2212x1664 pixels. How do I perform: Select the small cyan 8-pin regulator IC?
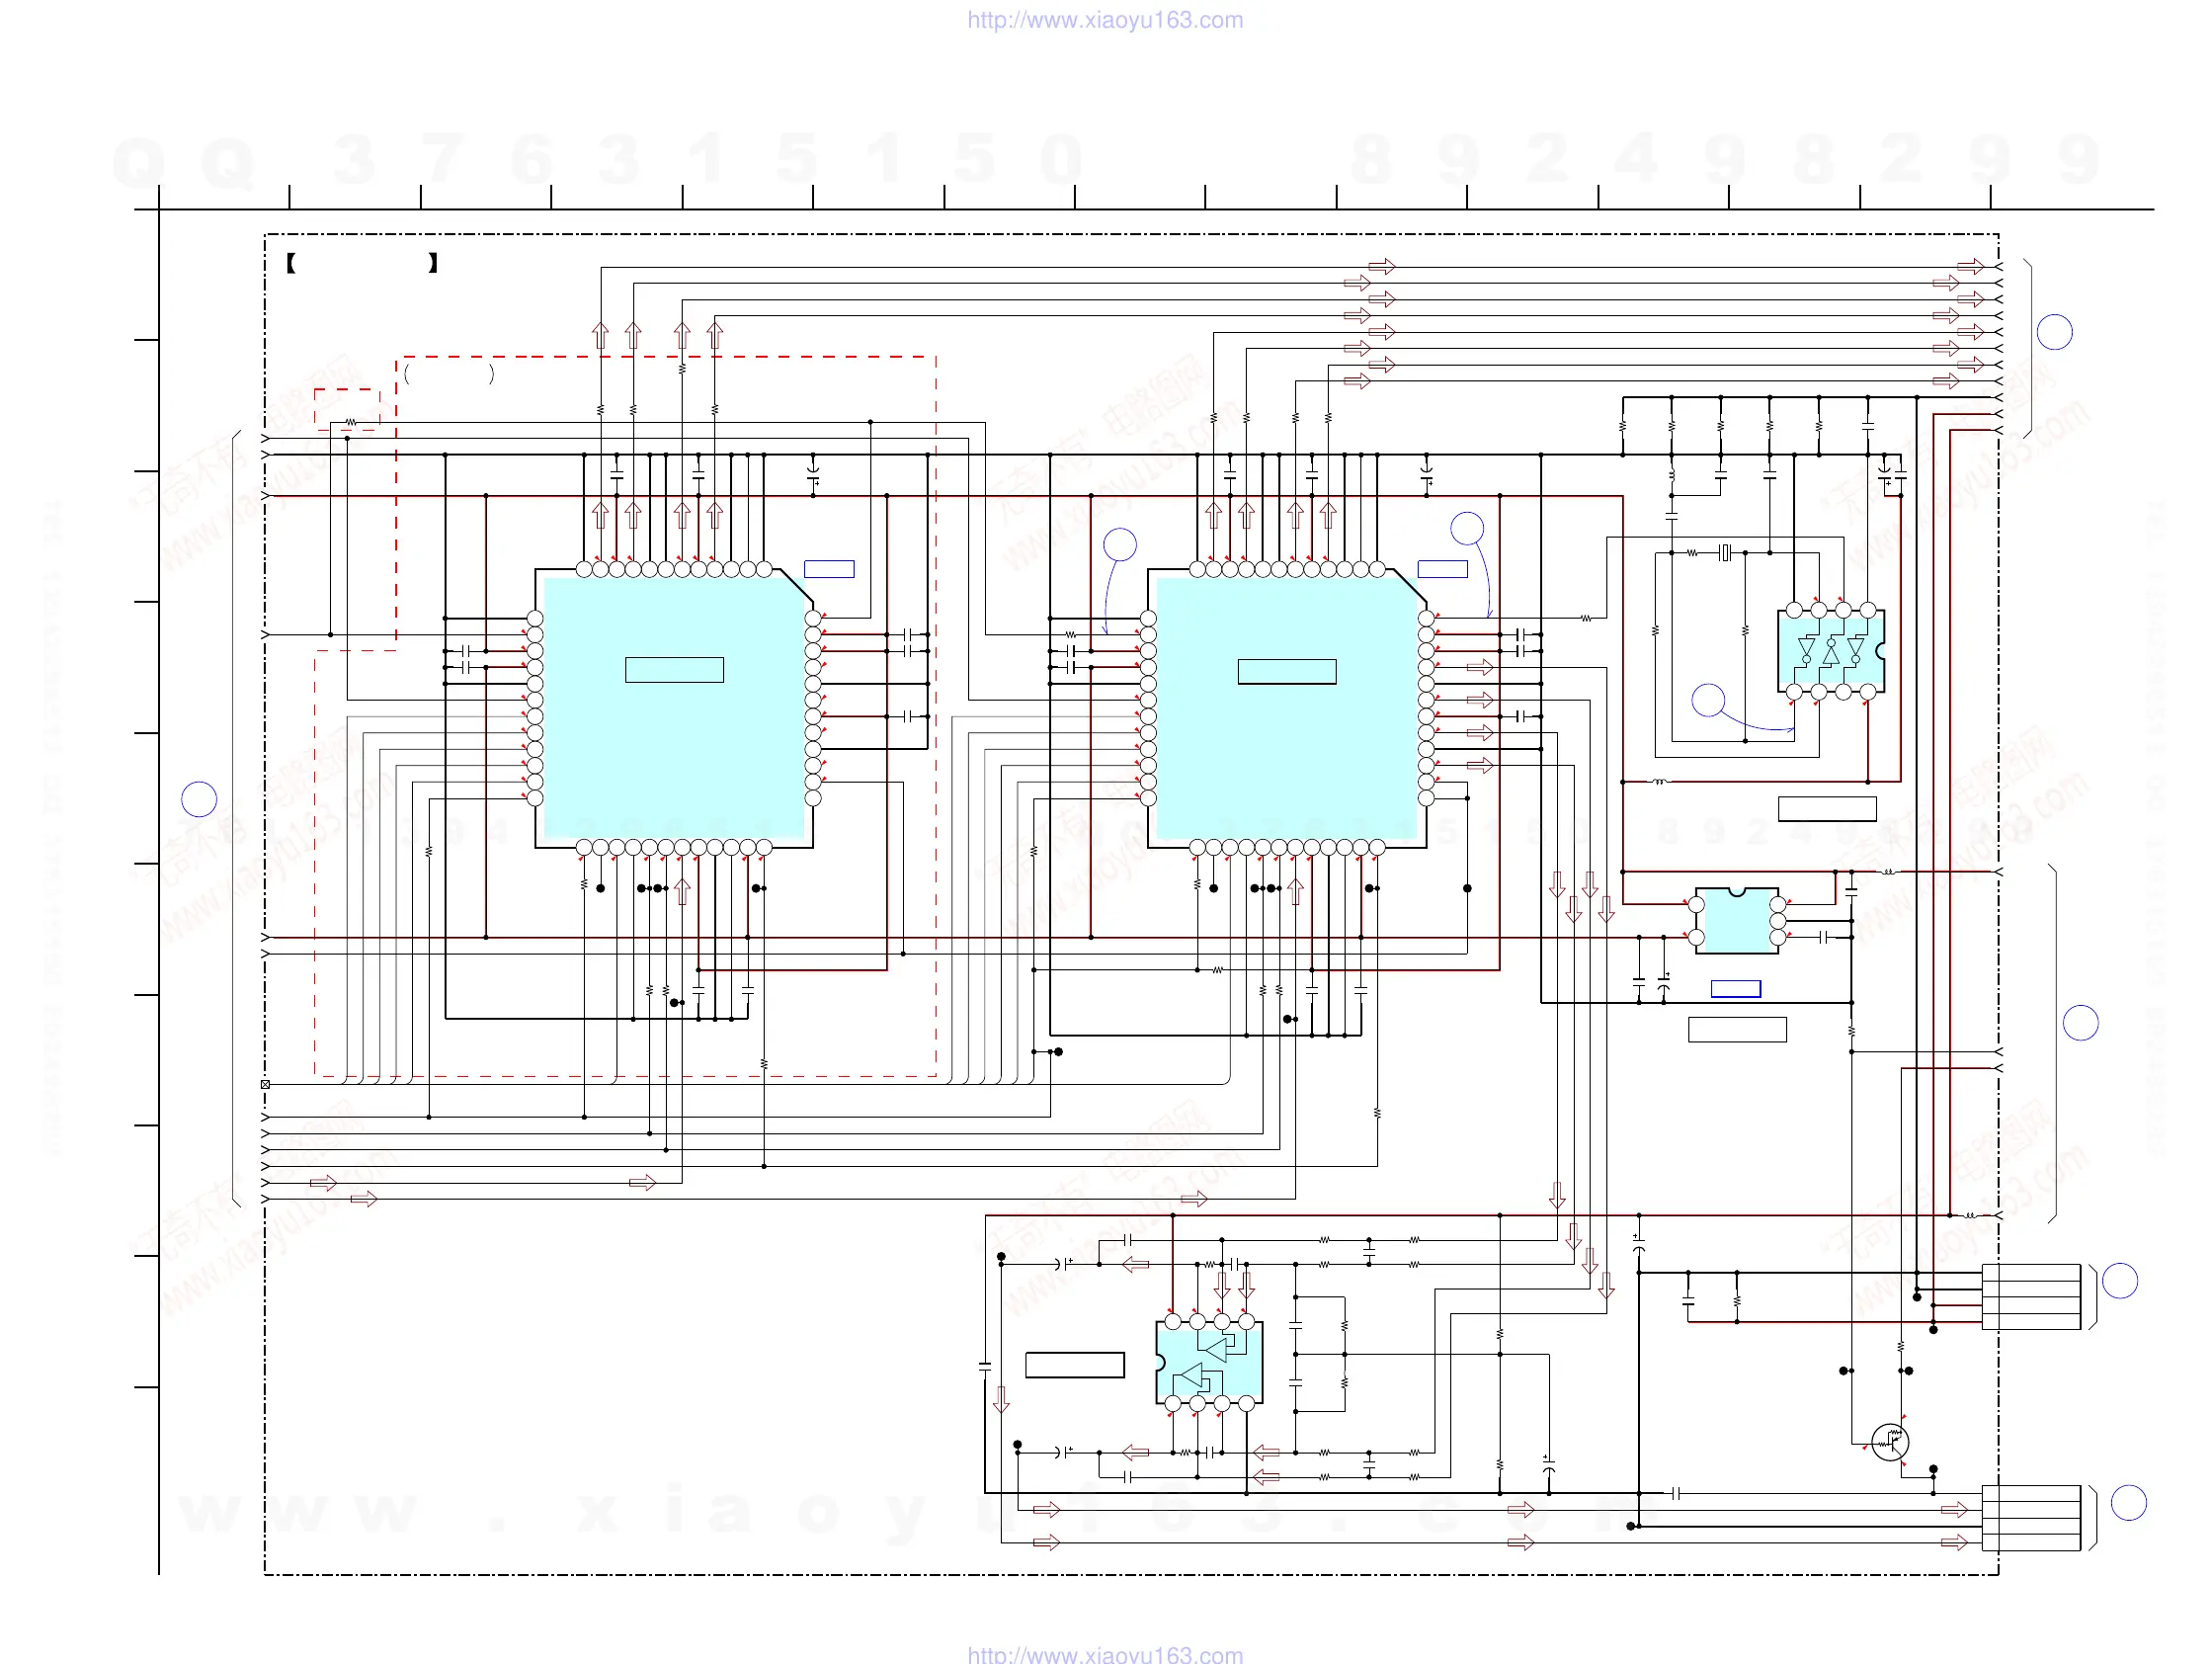click(1737, 920)
